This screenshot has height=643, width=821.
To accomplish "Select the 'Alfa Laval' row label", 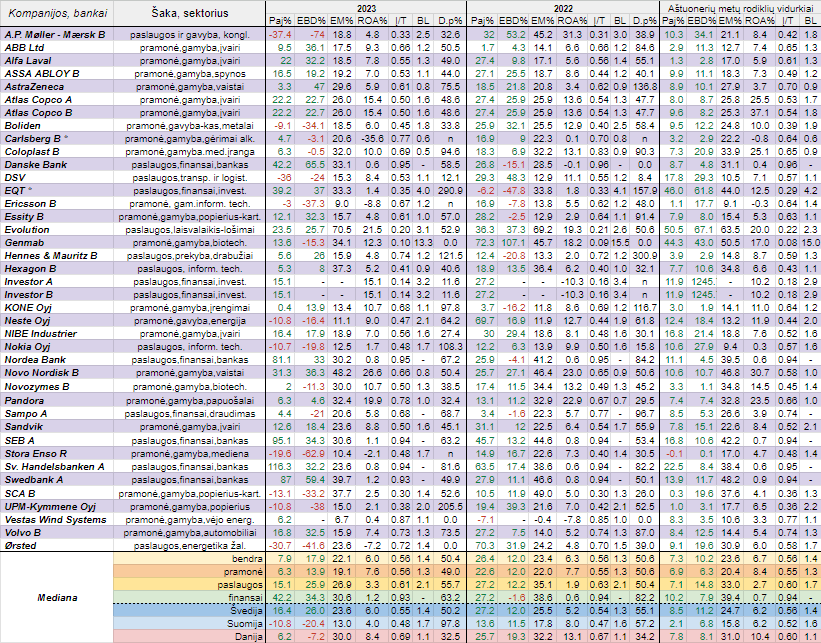I will coord(57,61).
